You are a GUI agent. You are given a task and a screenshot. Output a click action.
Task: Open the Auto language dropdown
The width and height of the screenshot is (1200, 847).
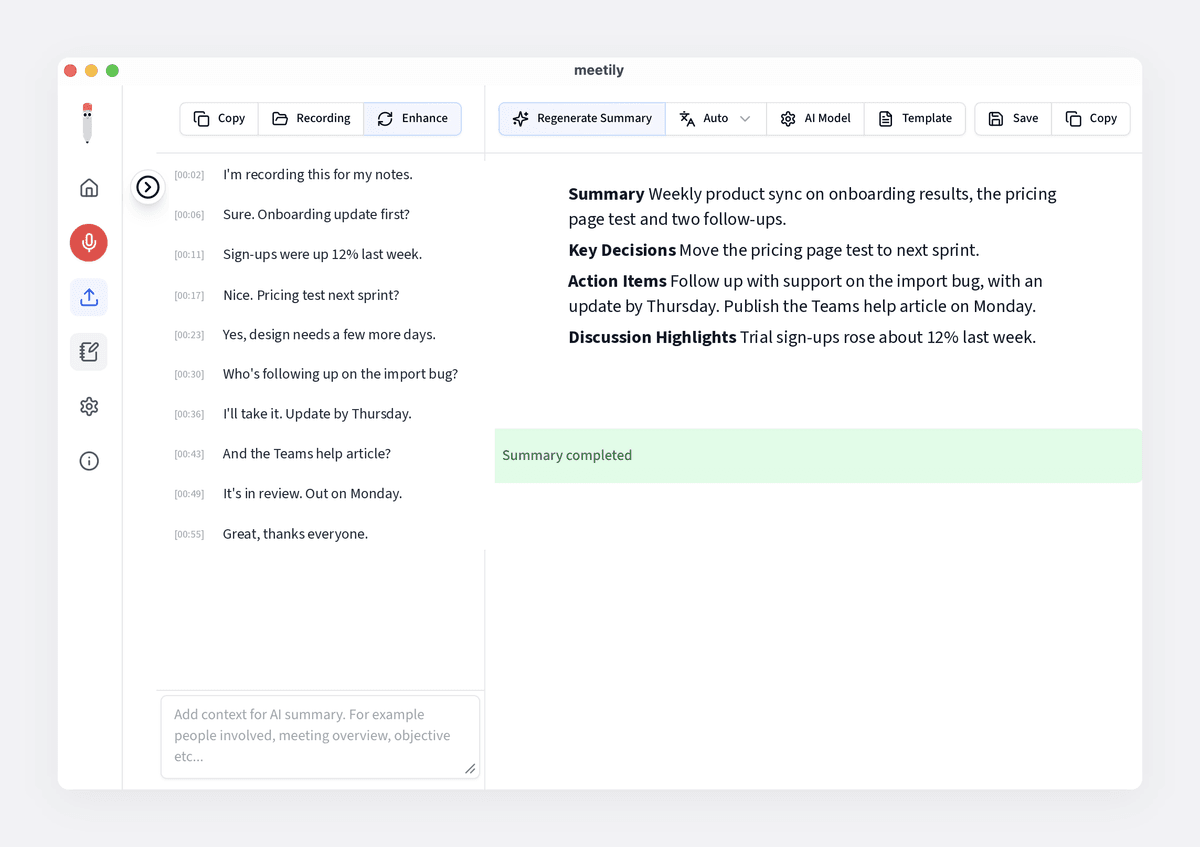[x=716, y=118]
